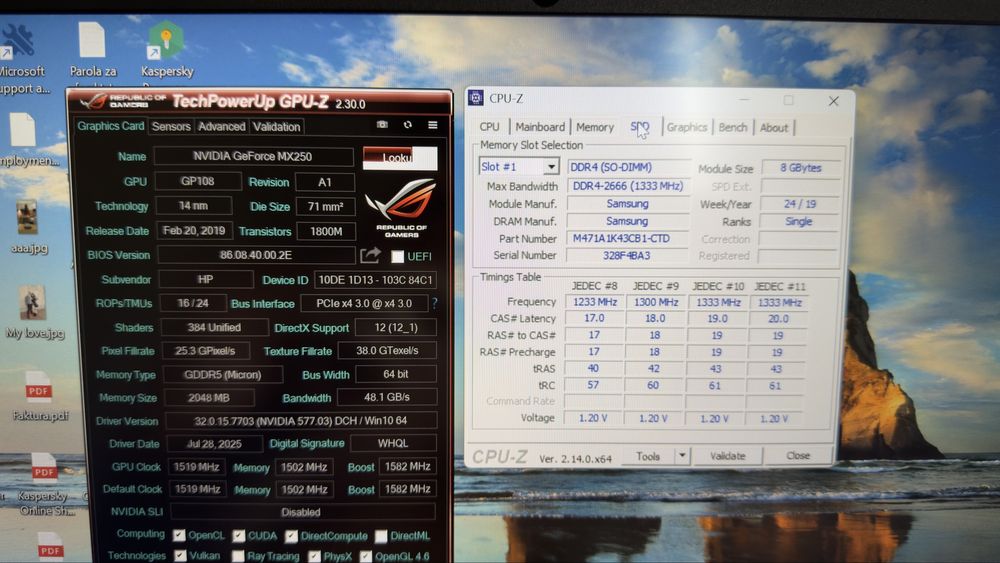
Task: Switch to the Advanced tab in GPU-Z
Action: 221,126
